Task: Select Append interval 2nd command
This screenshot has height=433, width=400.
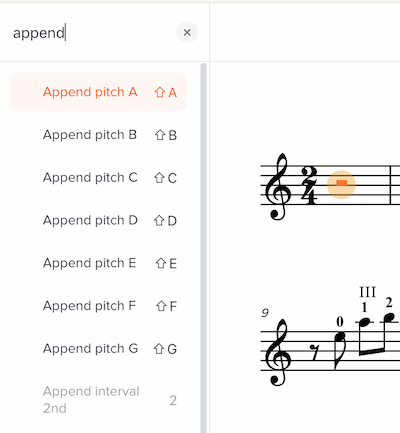Action: coord(99,400)
